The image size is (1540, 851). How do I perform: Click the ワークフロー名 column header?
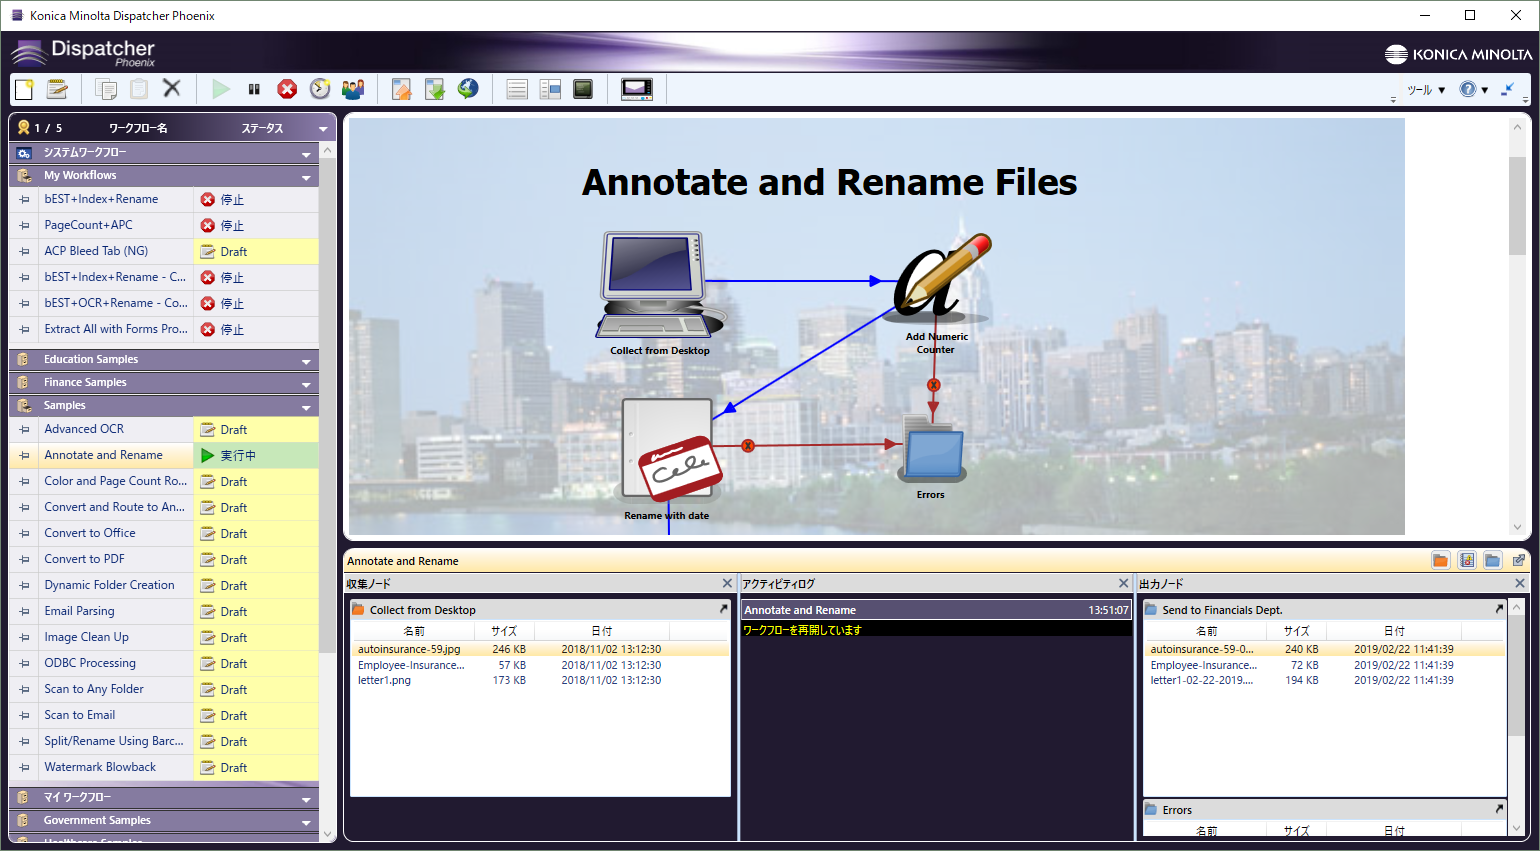(x=138, y=128)
